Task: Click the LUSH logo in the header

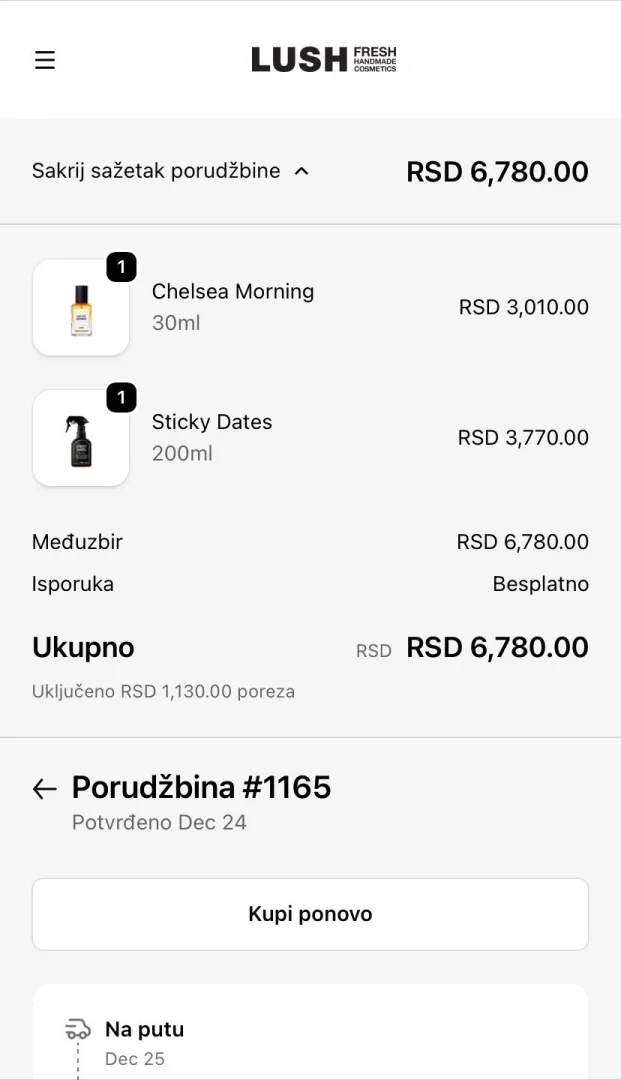Action: tap(297, 59)
